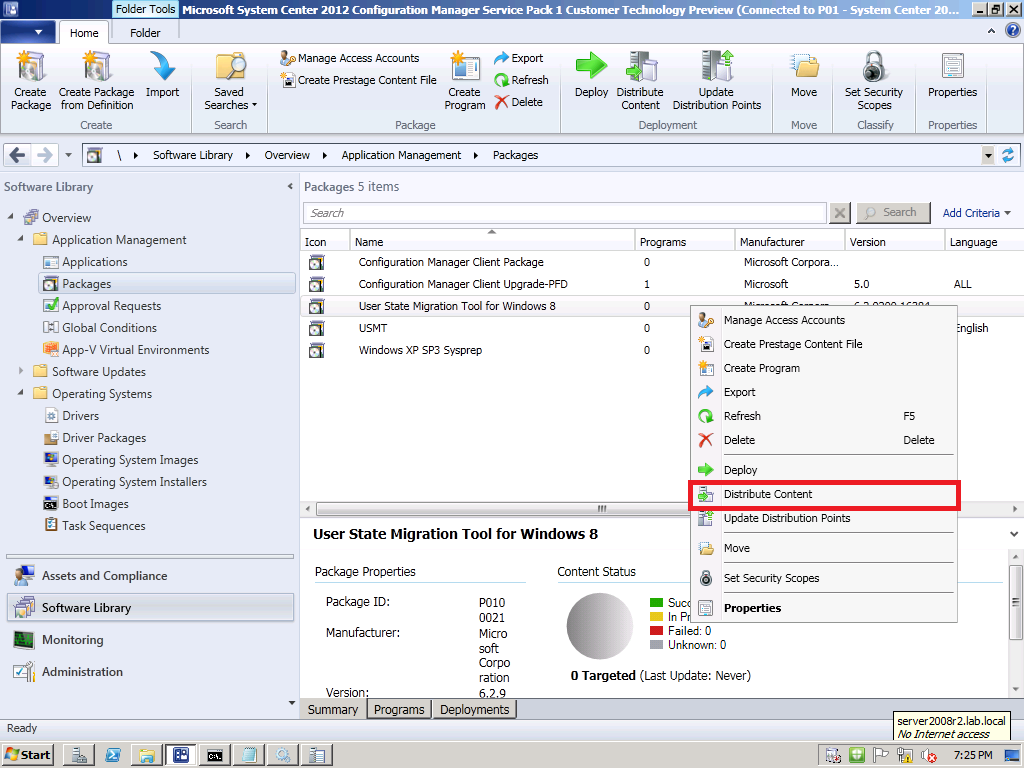The width and height of the screenshot is (1024, 768).
Task: Click Create Package from Definition icon
Action: 97,80
